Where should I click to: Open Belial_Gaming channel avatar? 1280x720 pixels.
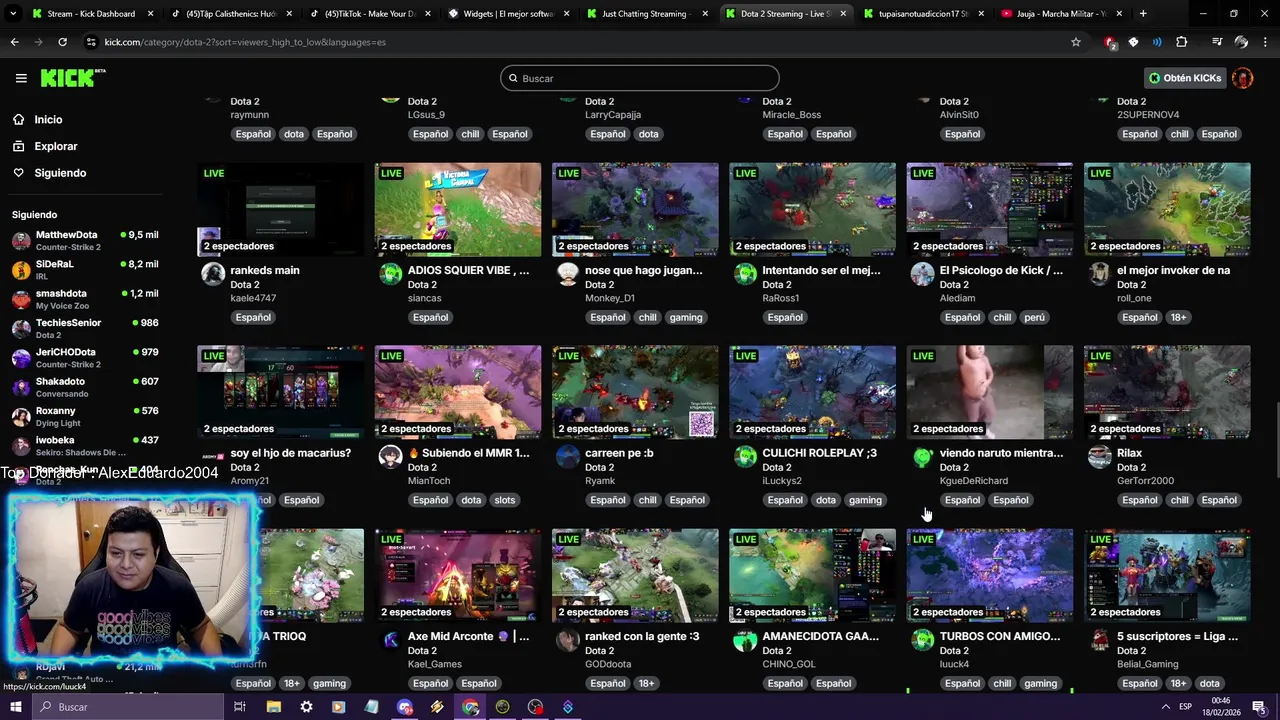(1100, 640)
